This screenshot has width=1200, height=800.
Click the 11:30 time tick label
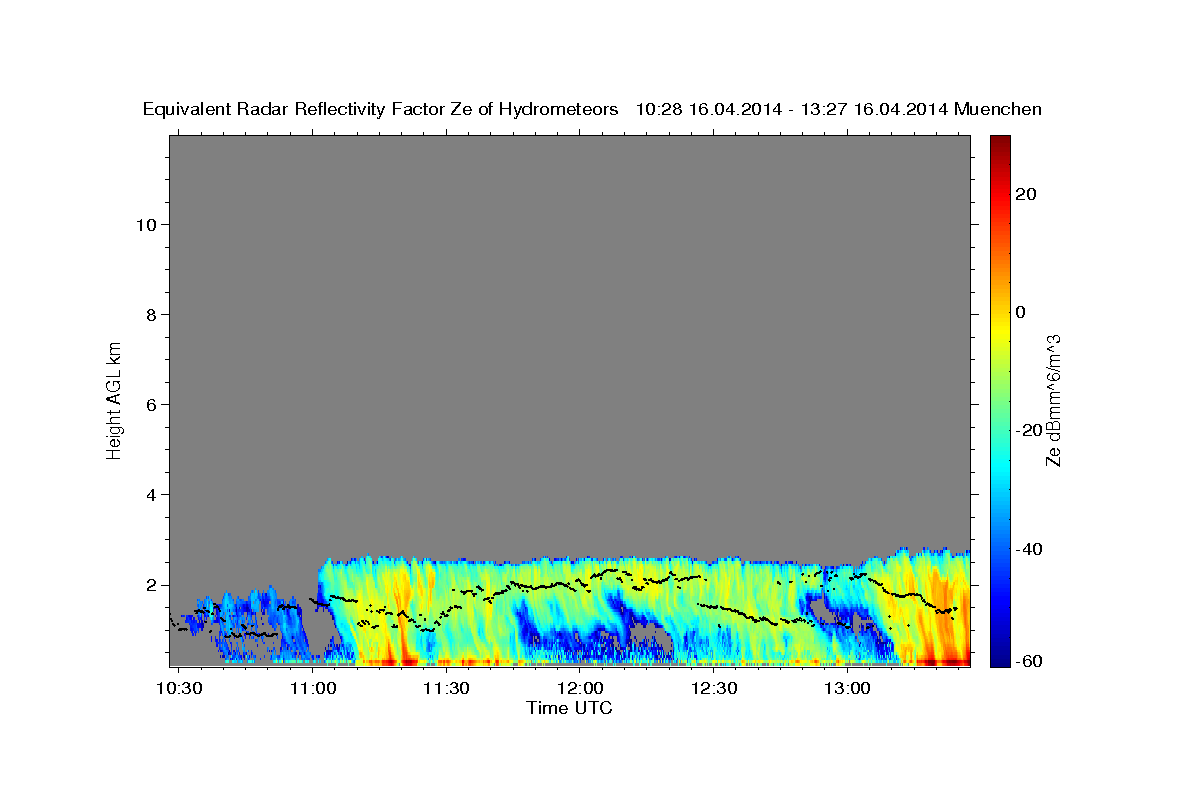[446, 689]
